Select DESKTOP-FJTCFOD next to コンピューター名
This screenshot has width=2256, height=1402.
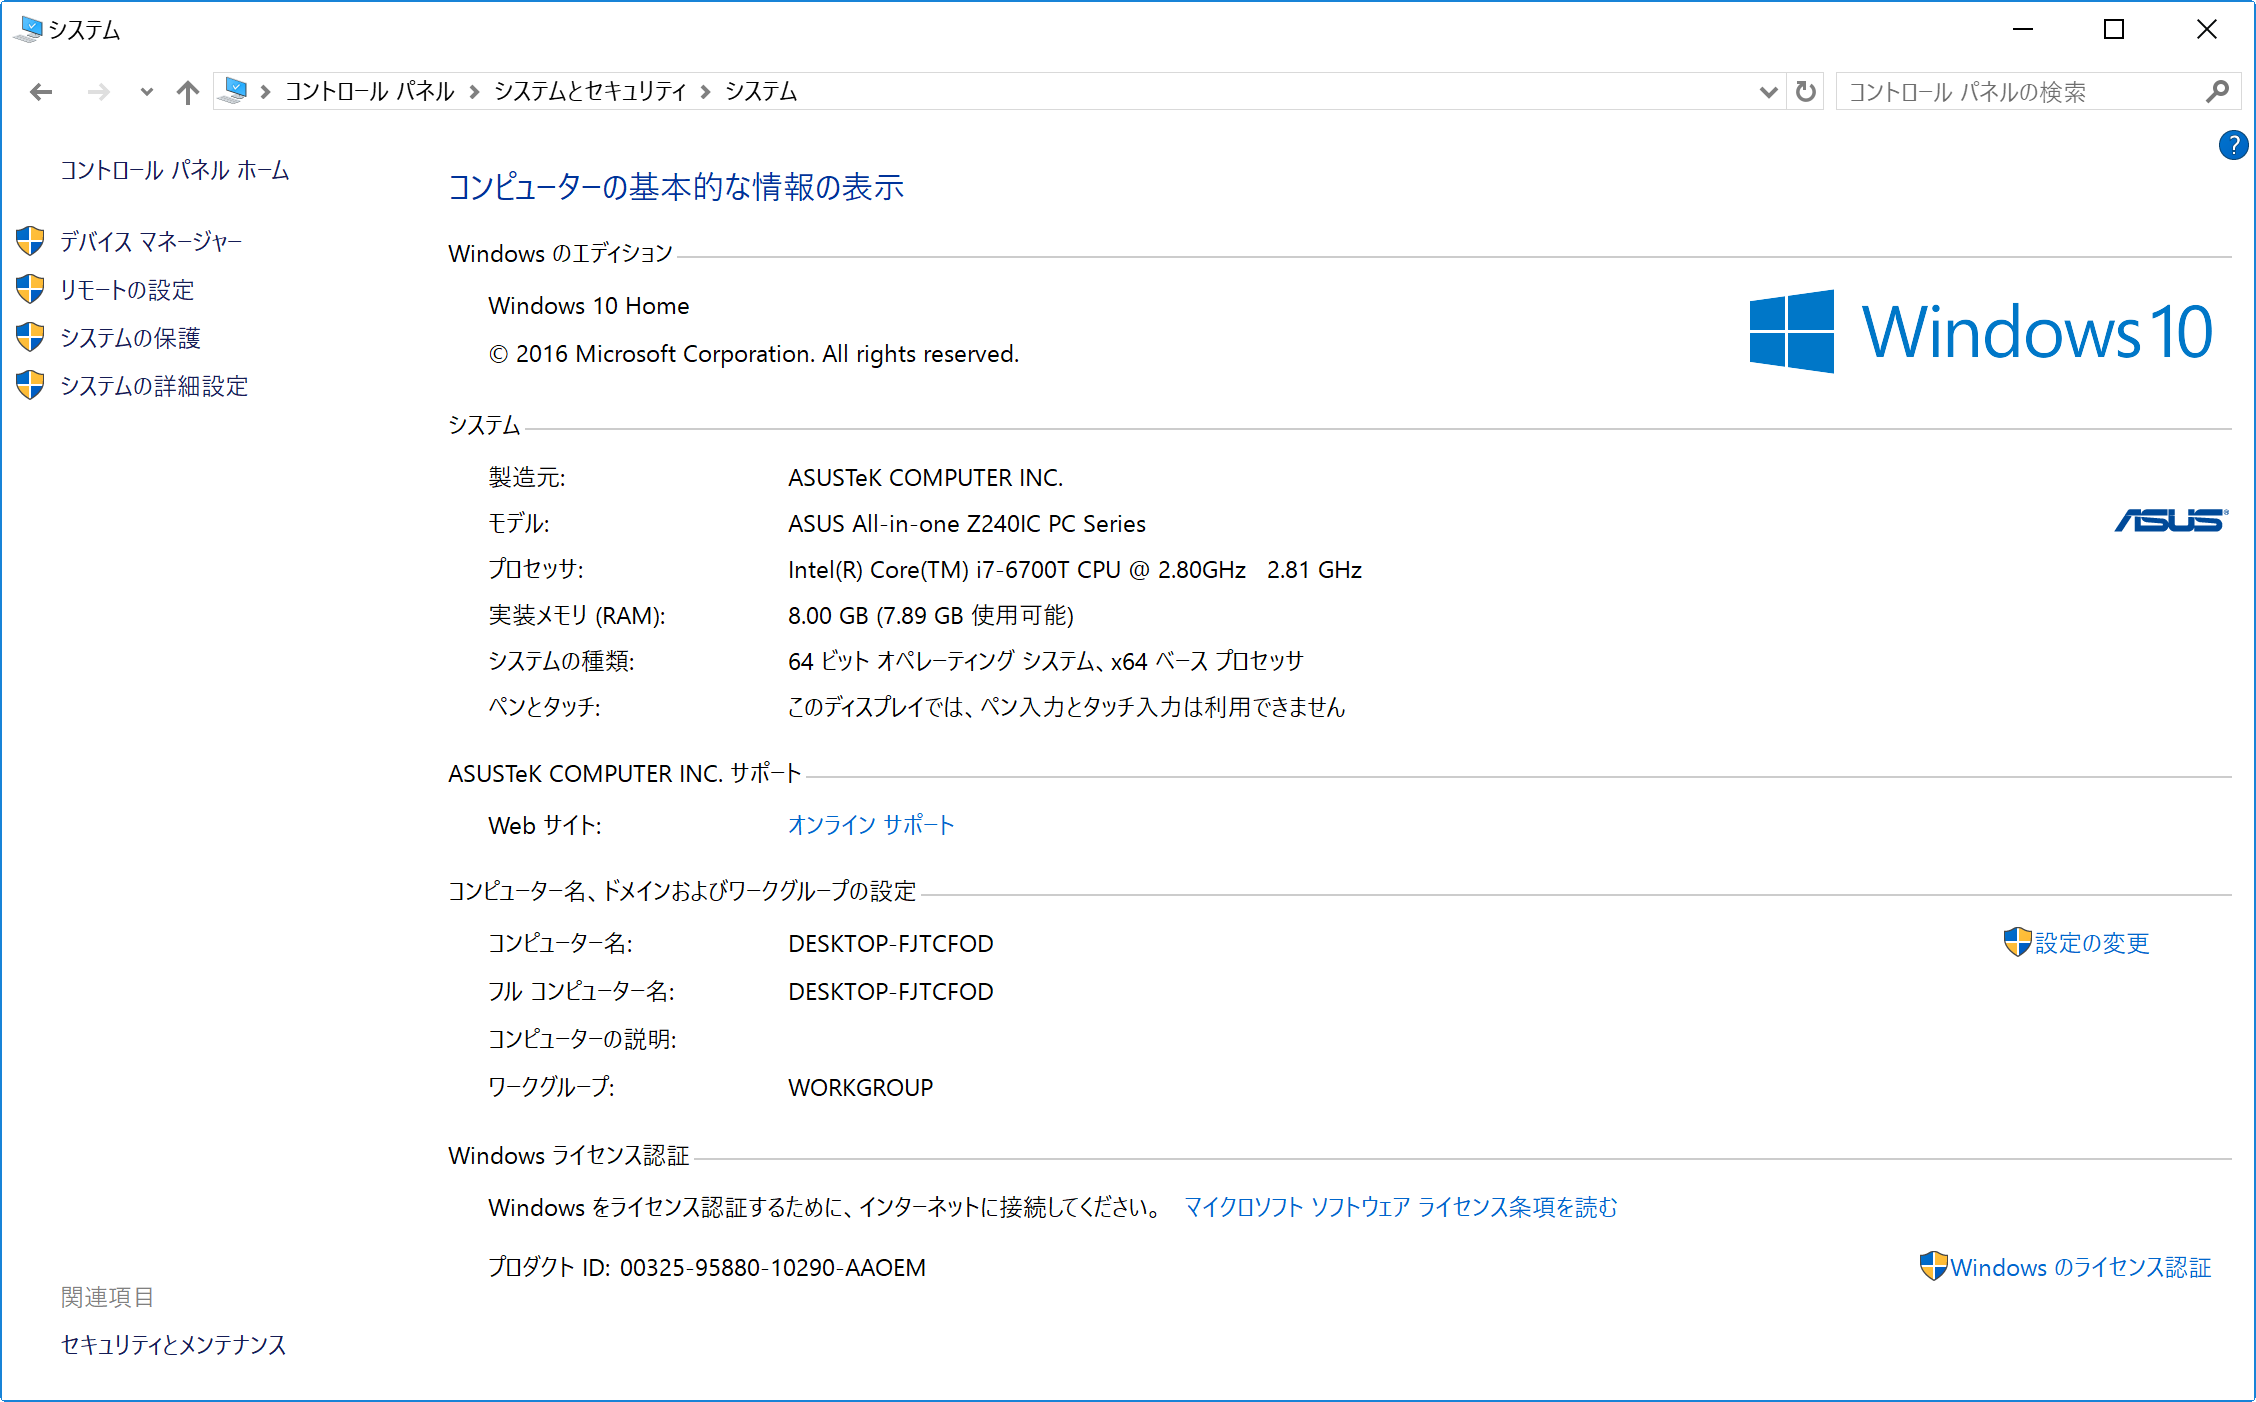coord(890,943)
